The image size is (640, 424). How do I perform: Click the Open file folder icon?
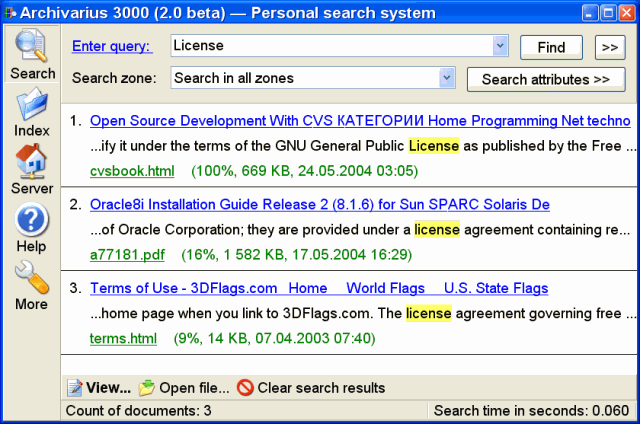147,388
